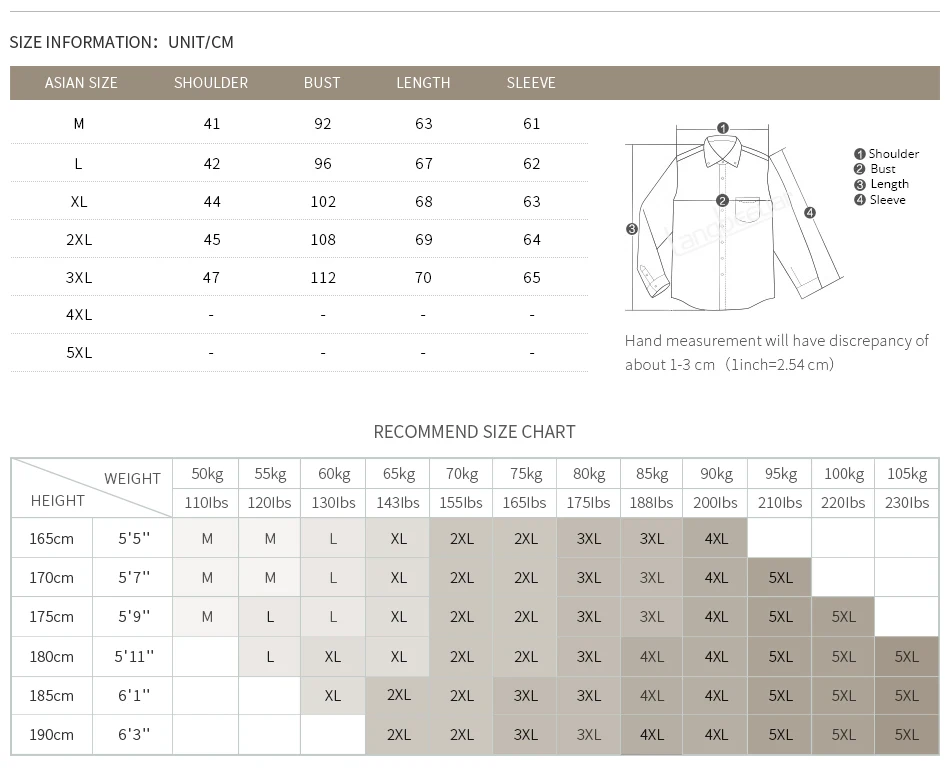Click the BUST column header
The width and height of the screenshot is (950, 770).
pos(322,83)
